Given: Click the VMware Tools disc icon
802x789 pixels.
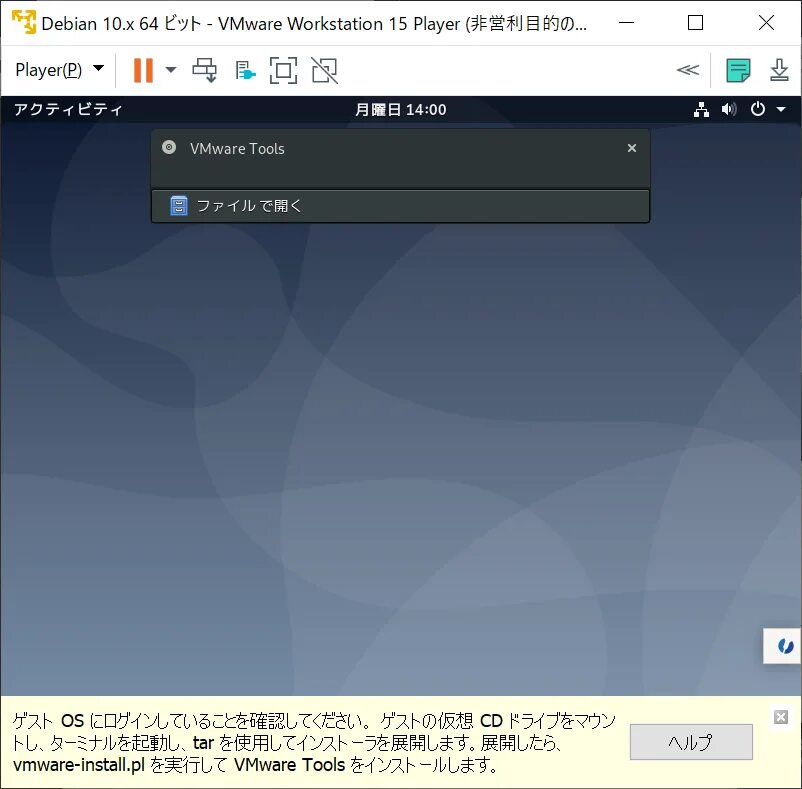Looking at the screenshot, I should (169, 147).
